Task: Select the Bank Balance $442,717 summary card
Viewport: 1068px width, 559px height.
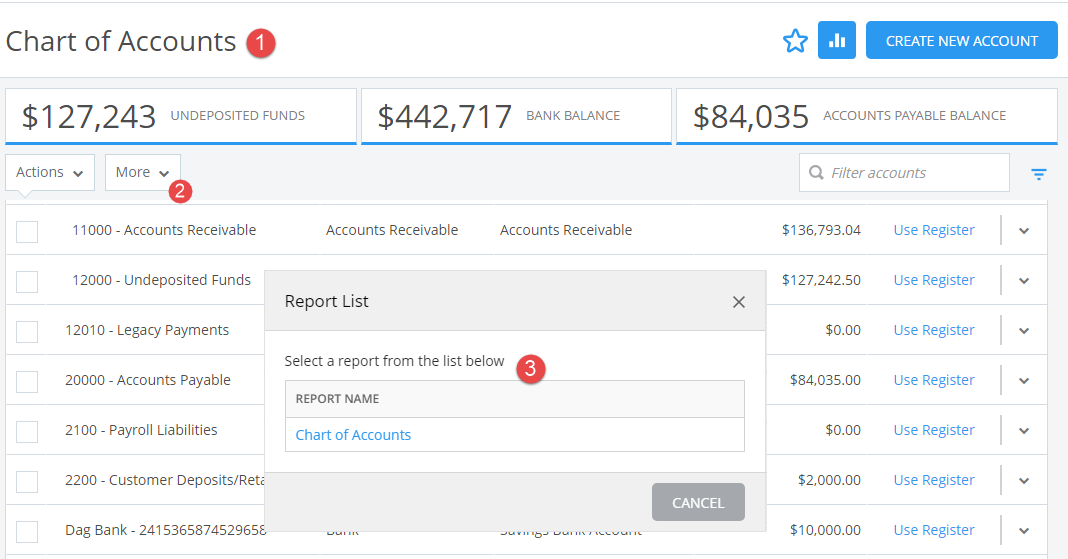Action: (516, 116)
